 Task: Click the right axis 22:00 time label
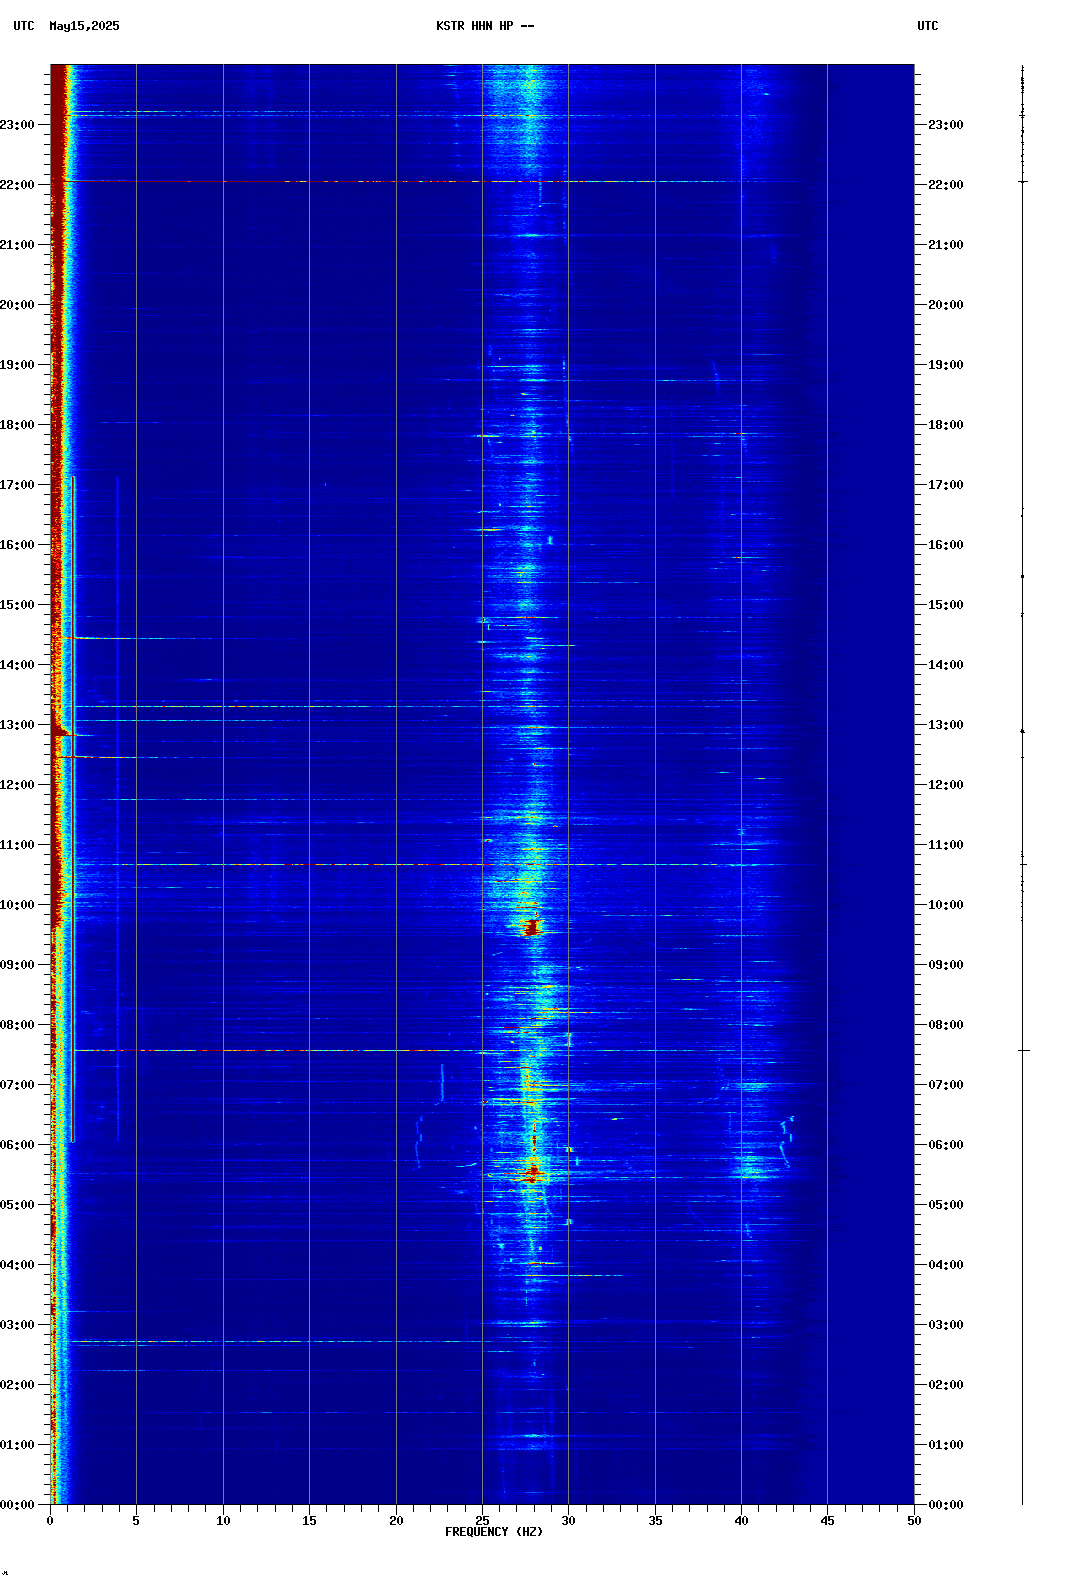click(x=946, y=185)
